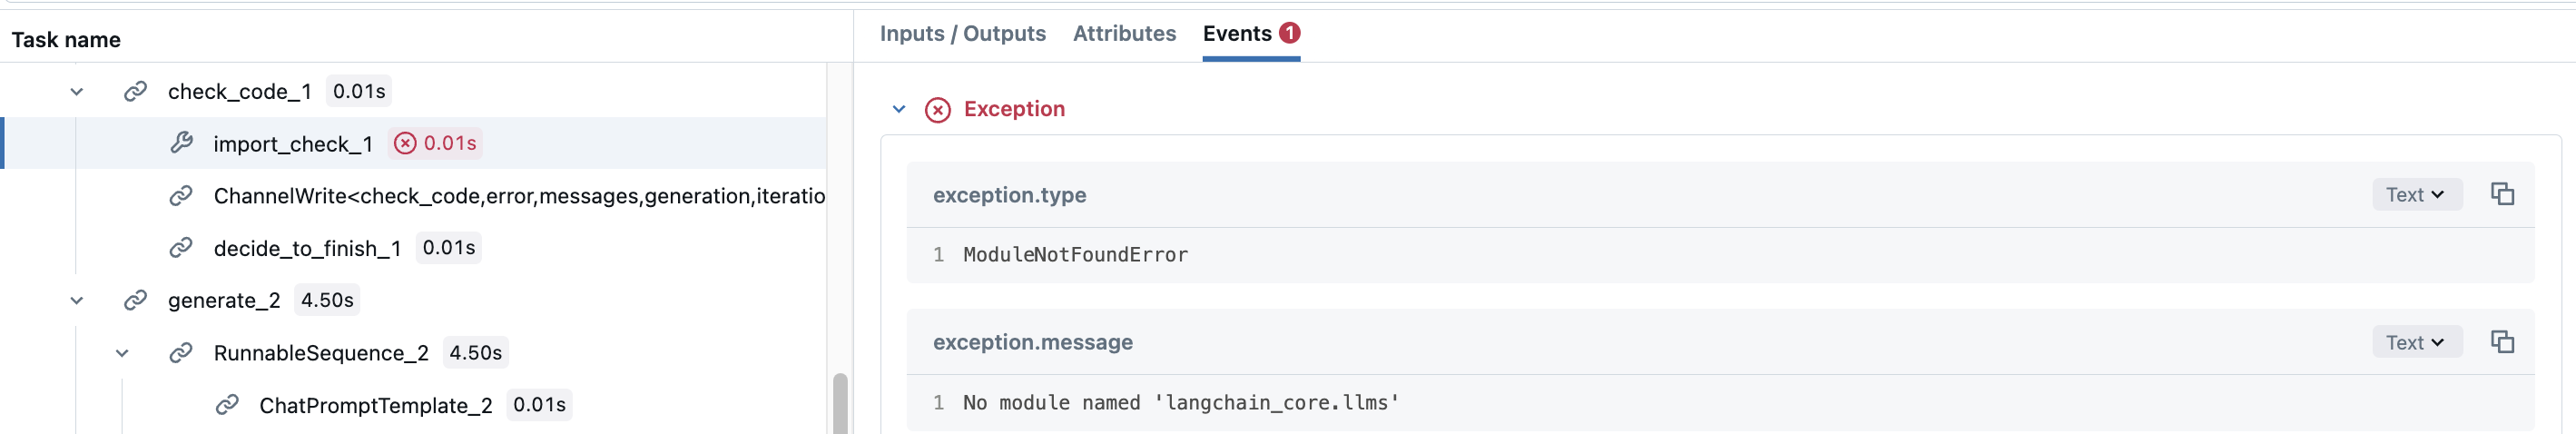Collapse the check_code_1 tree node
Image resolution: width=2576 pixels, height=434 pixels.
point(77,92)
